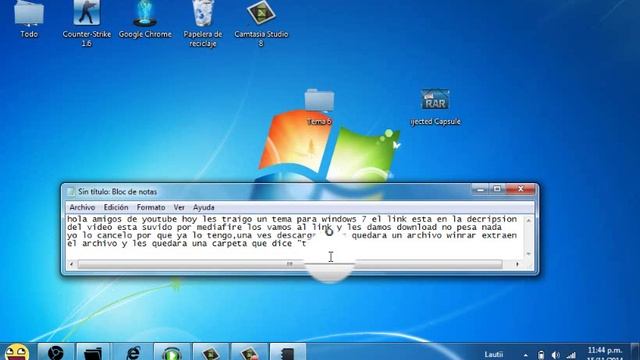Show hidden system tray icons arrow

pos(525,355)
